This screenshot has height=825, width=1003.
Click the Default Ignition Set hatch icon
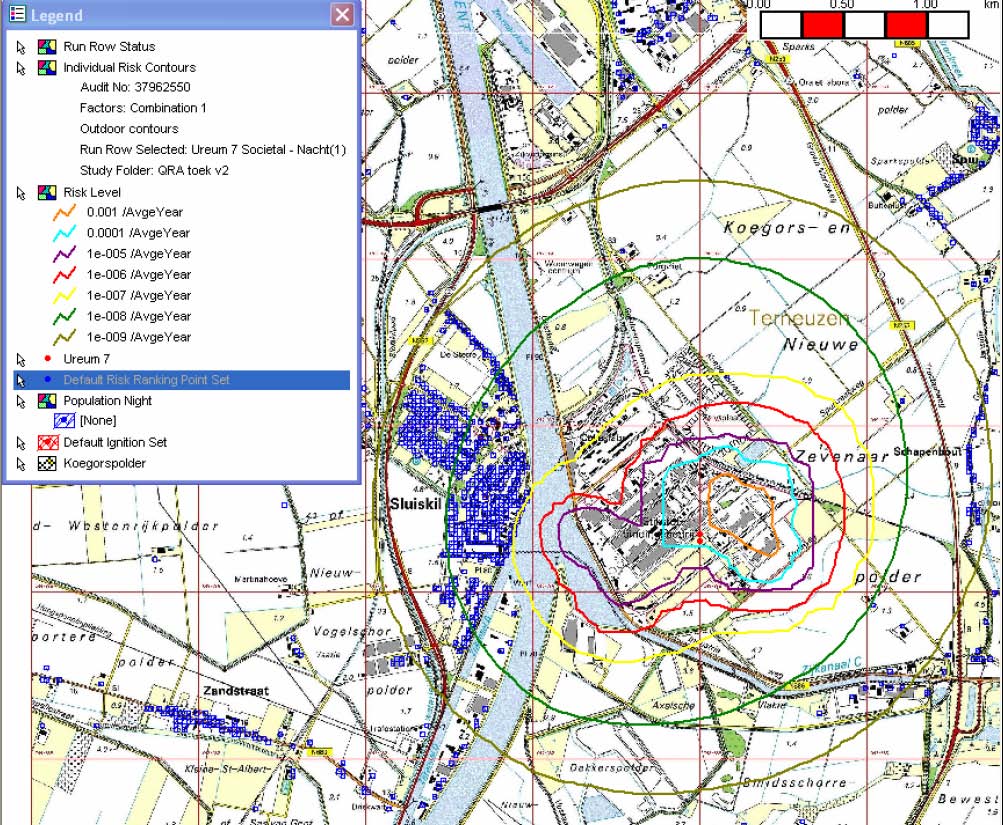pos(48,443)
